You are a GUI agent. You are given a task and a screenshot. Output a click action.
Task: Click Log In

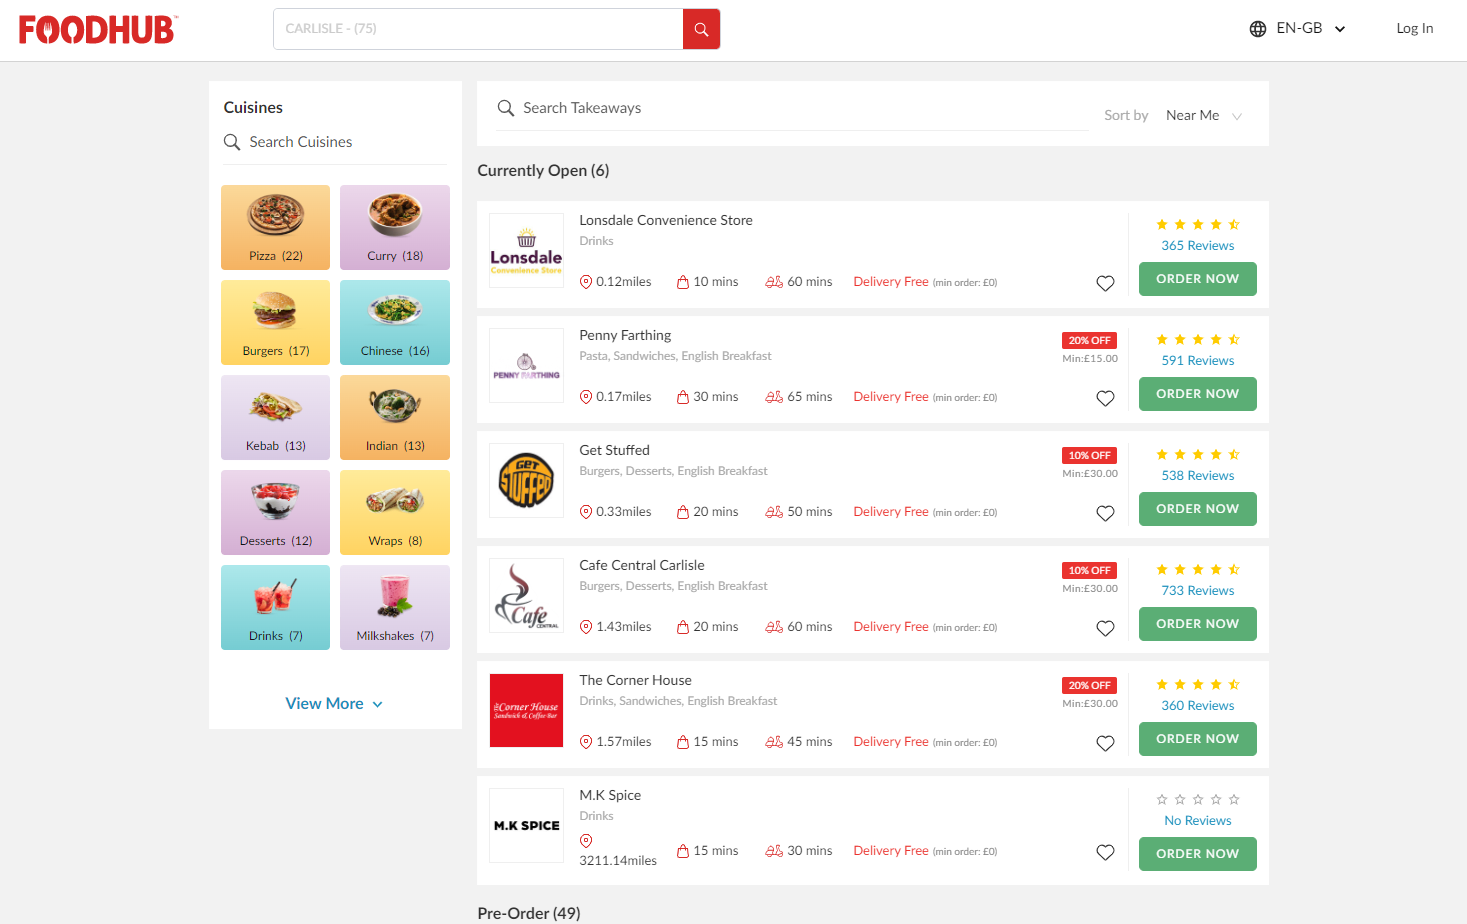1414,29
